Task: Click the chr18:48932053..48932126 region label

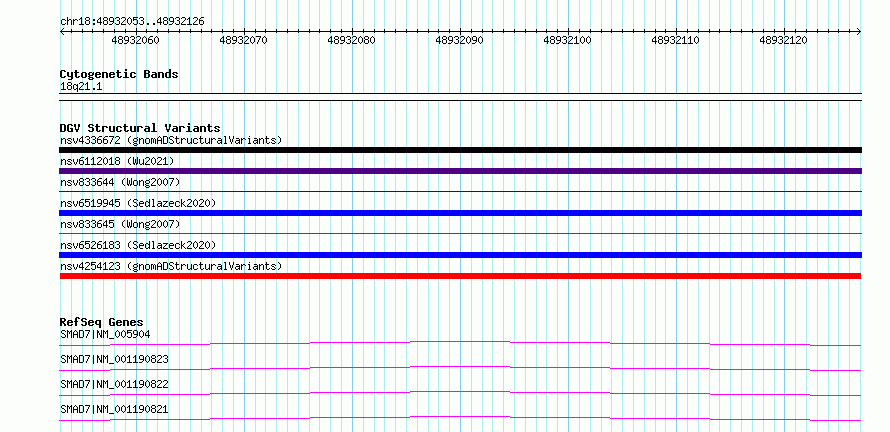Action: coord(132,22)
